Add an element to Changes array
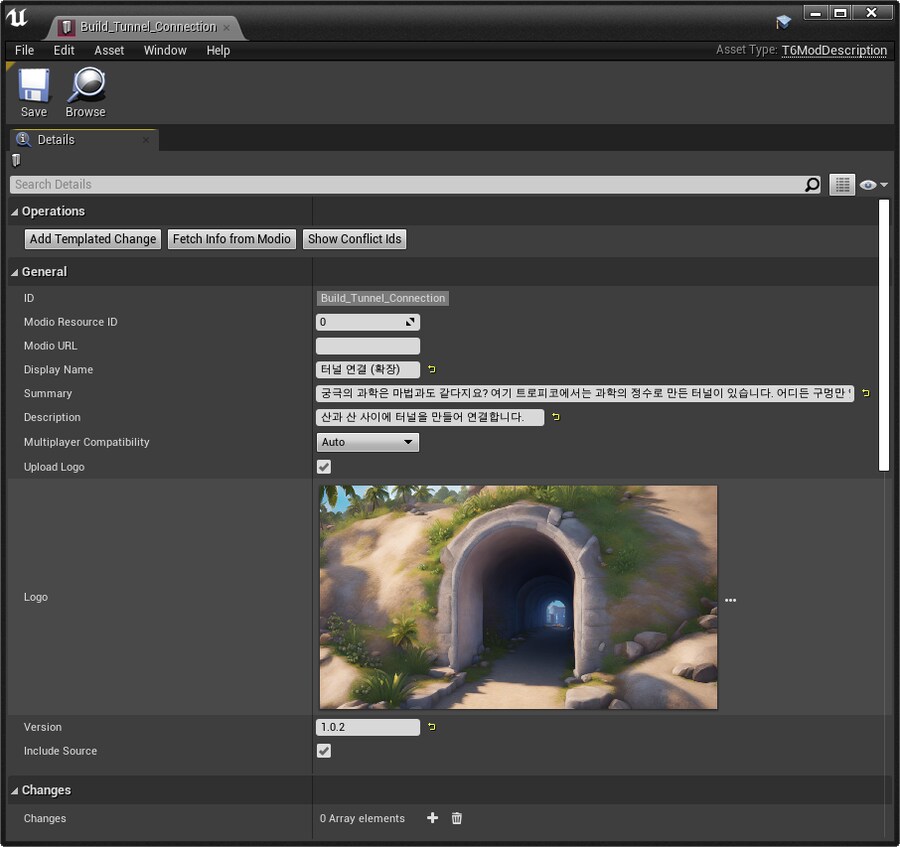Viewport: 900px width, 847px height. (x=433, y=818)
